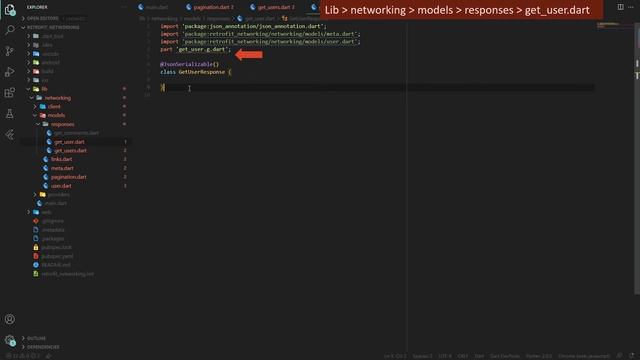Expand the ios folder
The height and width of the screenshot is (360, 640).
point(45,80)
